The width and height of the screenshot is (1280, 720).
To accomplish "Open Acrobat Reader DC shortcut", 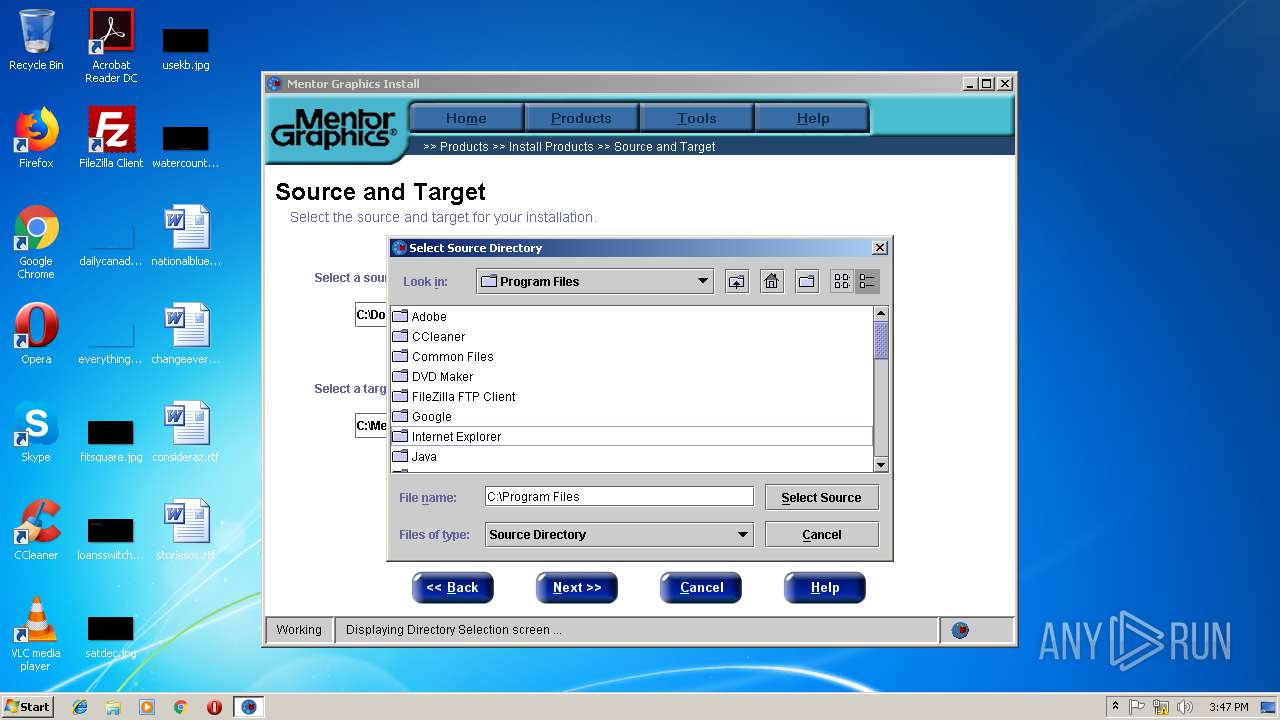I will [x=111, y=46].
